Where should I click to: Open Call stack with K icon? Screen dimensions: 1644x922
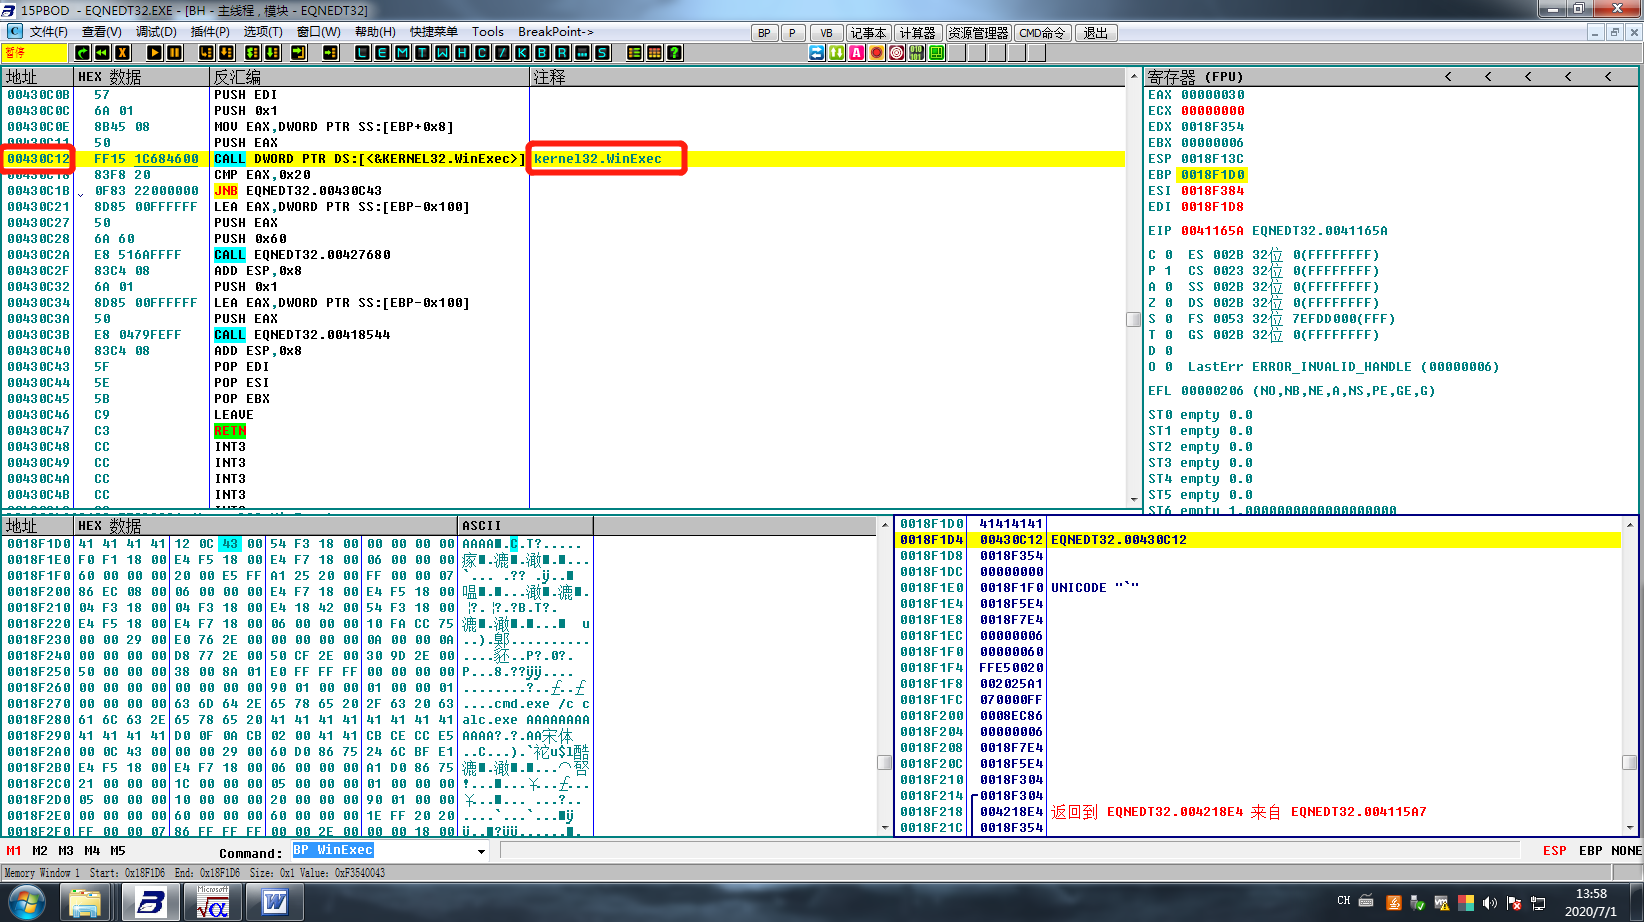pos(523,53)
